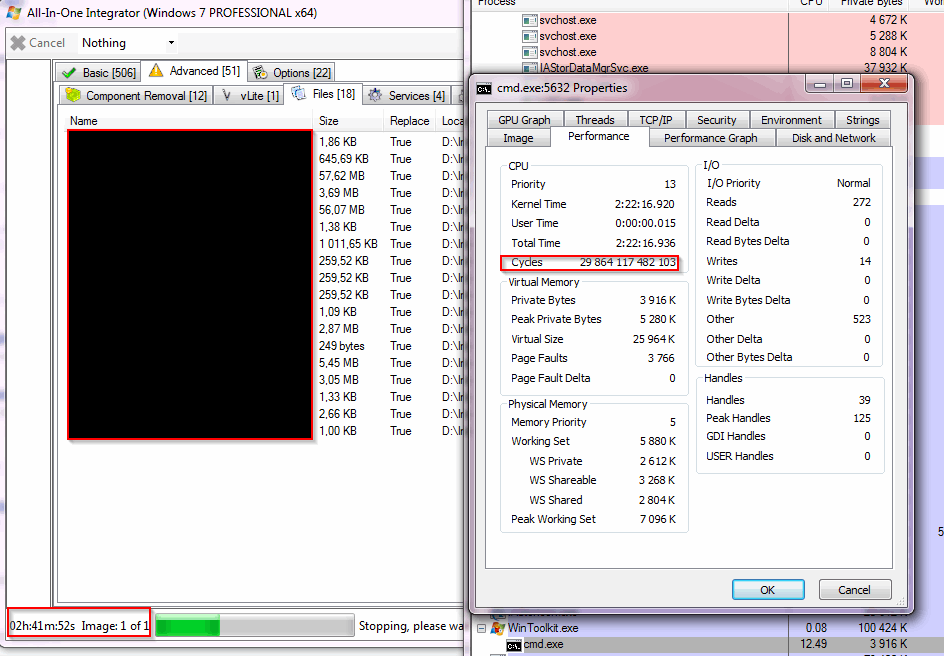Select the file row sized 1 011,65 KB
Screen dimensions: 944x656
click(265, 244)
